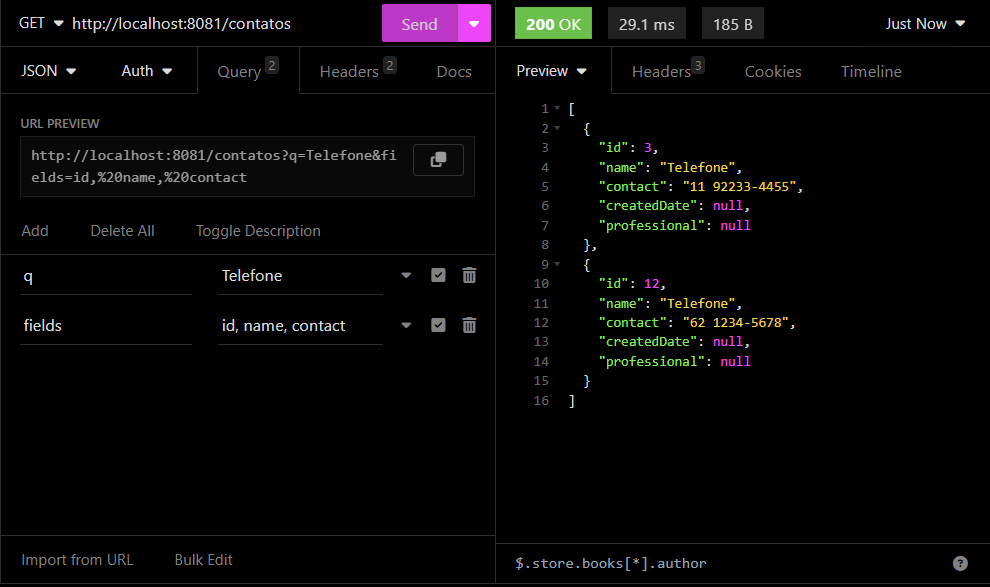Click the "62 1234-5678" contact value
Image resolution: width=990 pixels, height=587 pixels.
coord(736,322)
